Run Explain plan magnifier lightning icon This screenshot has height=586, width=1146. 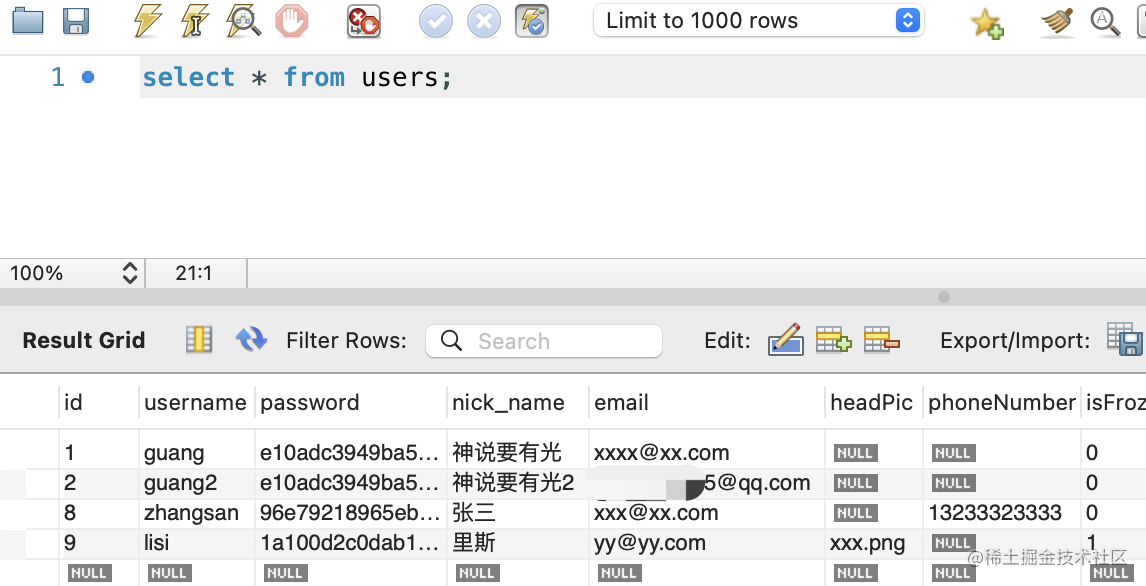243,21
